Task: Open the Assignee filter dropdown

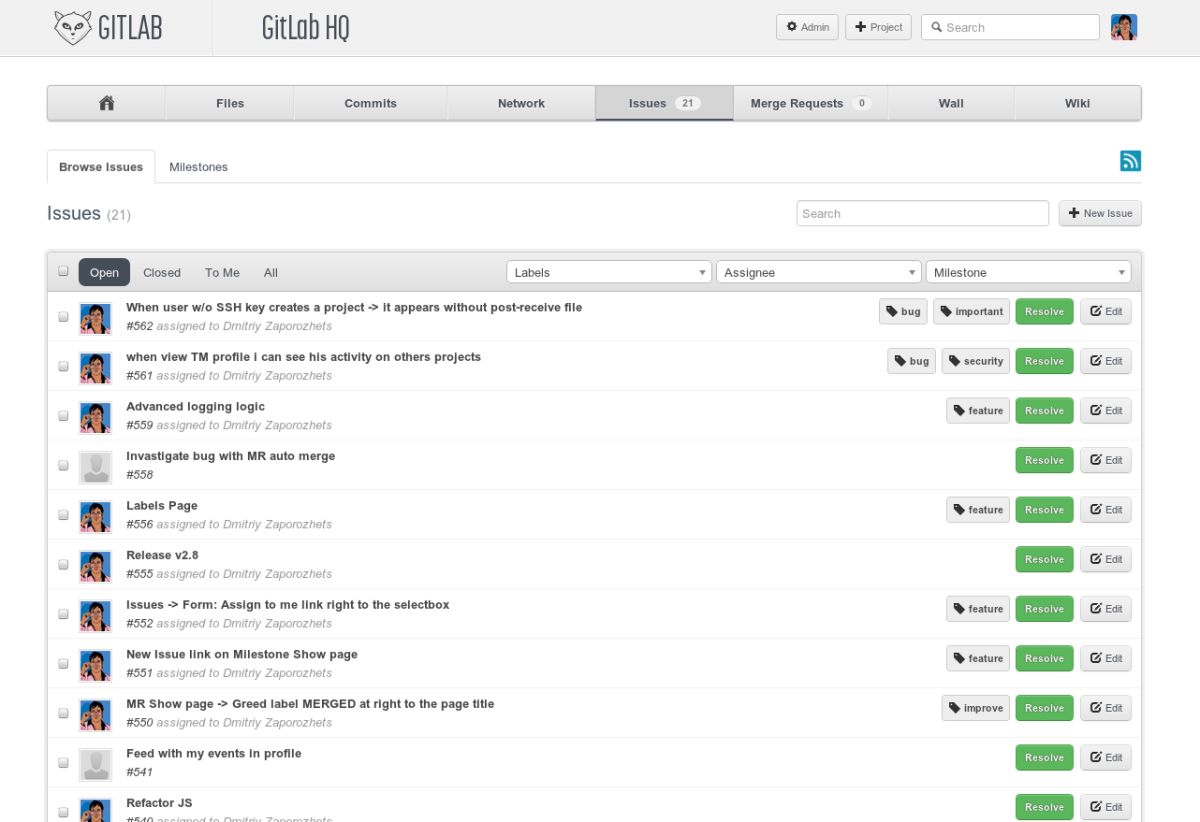Action: [x=819, y=272]
